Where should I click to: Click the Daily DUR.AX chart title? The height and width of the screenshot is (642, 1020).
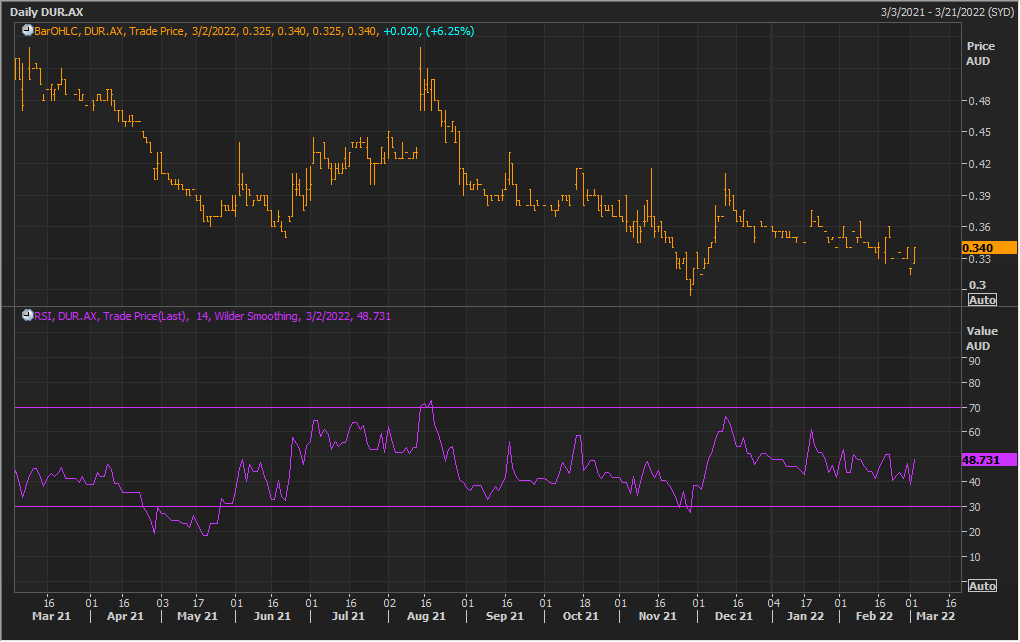(x=49, y=10)
